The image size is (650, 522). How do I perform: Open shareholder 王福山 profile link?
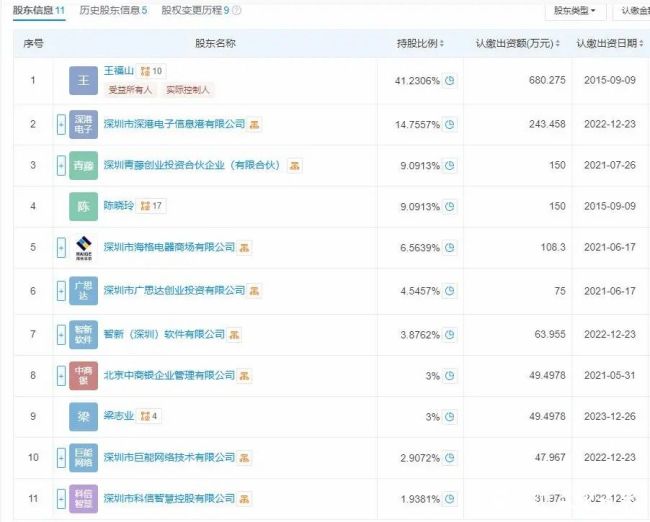click(119, 71)
